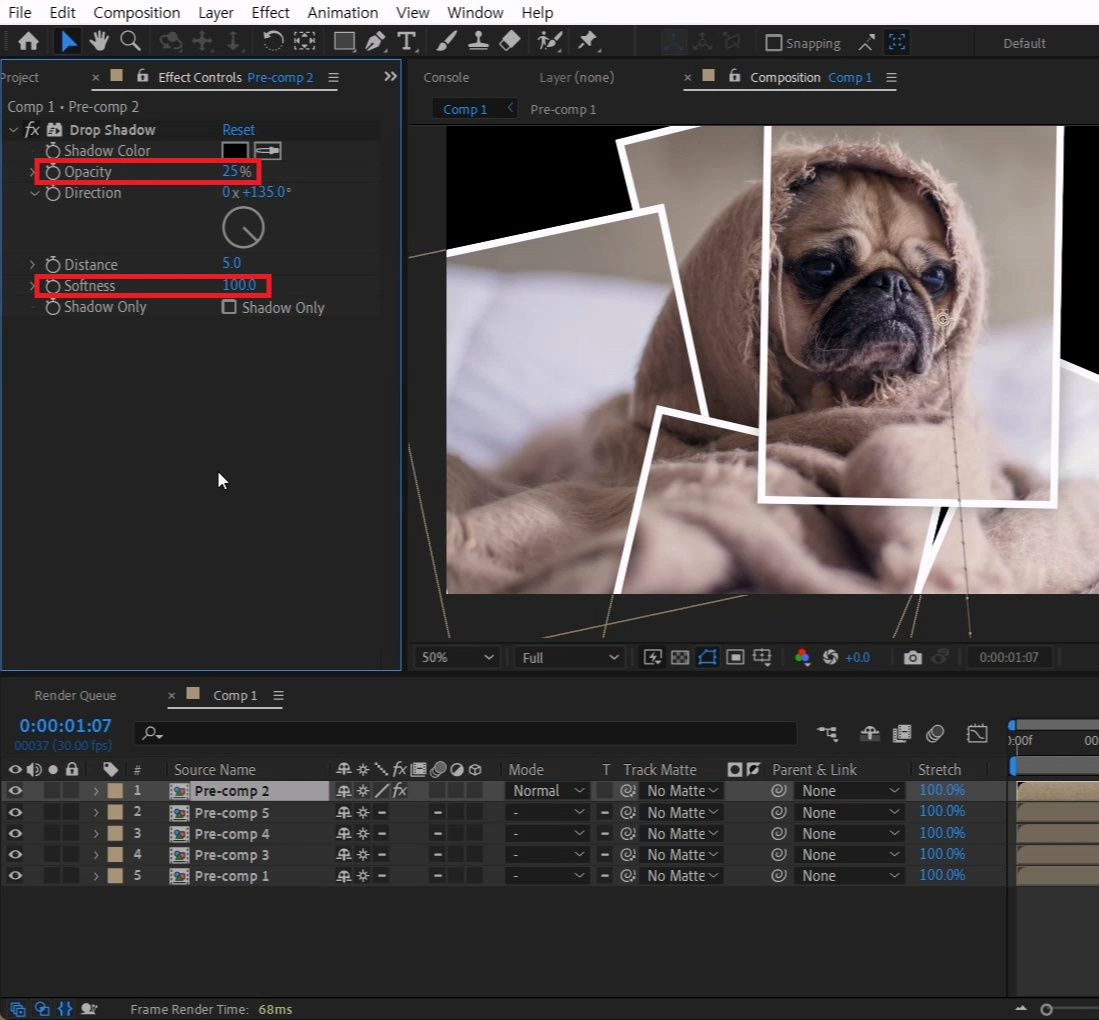
Task: Hide Pre-comp 1 layer eye
Action: pos(15,876)
